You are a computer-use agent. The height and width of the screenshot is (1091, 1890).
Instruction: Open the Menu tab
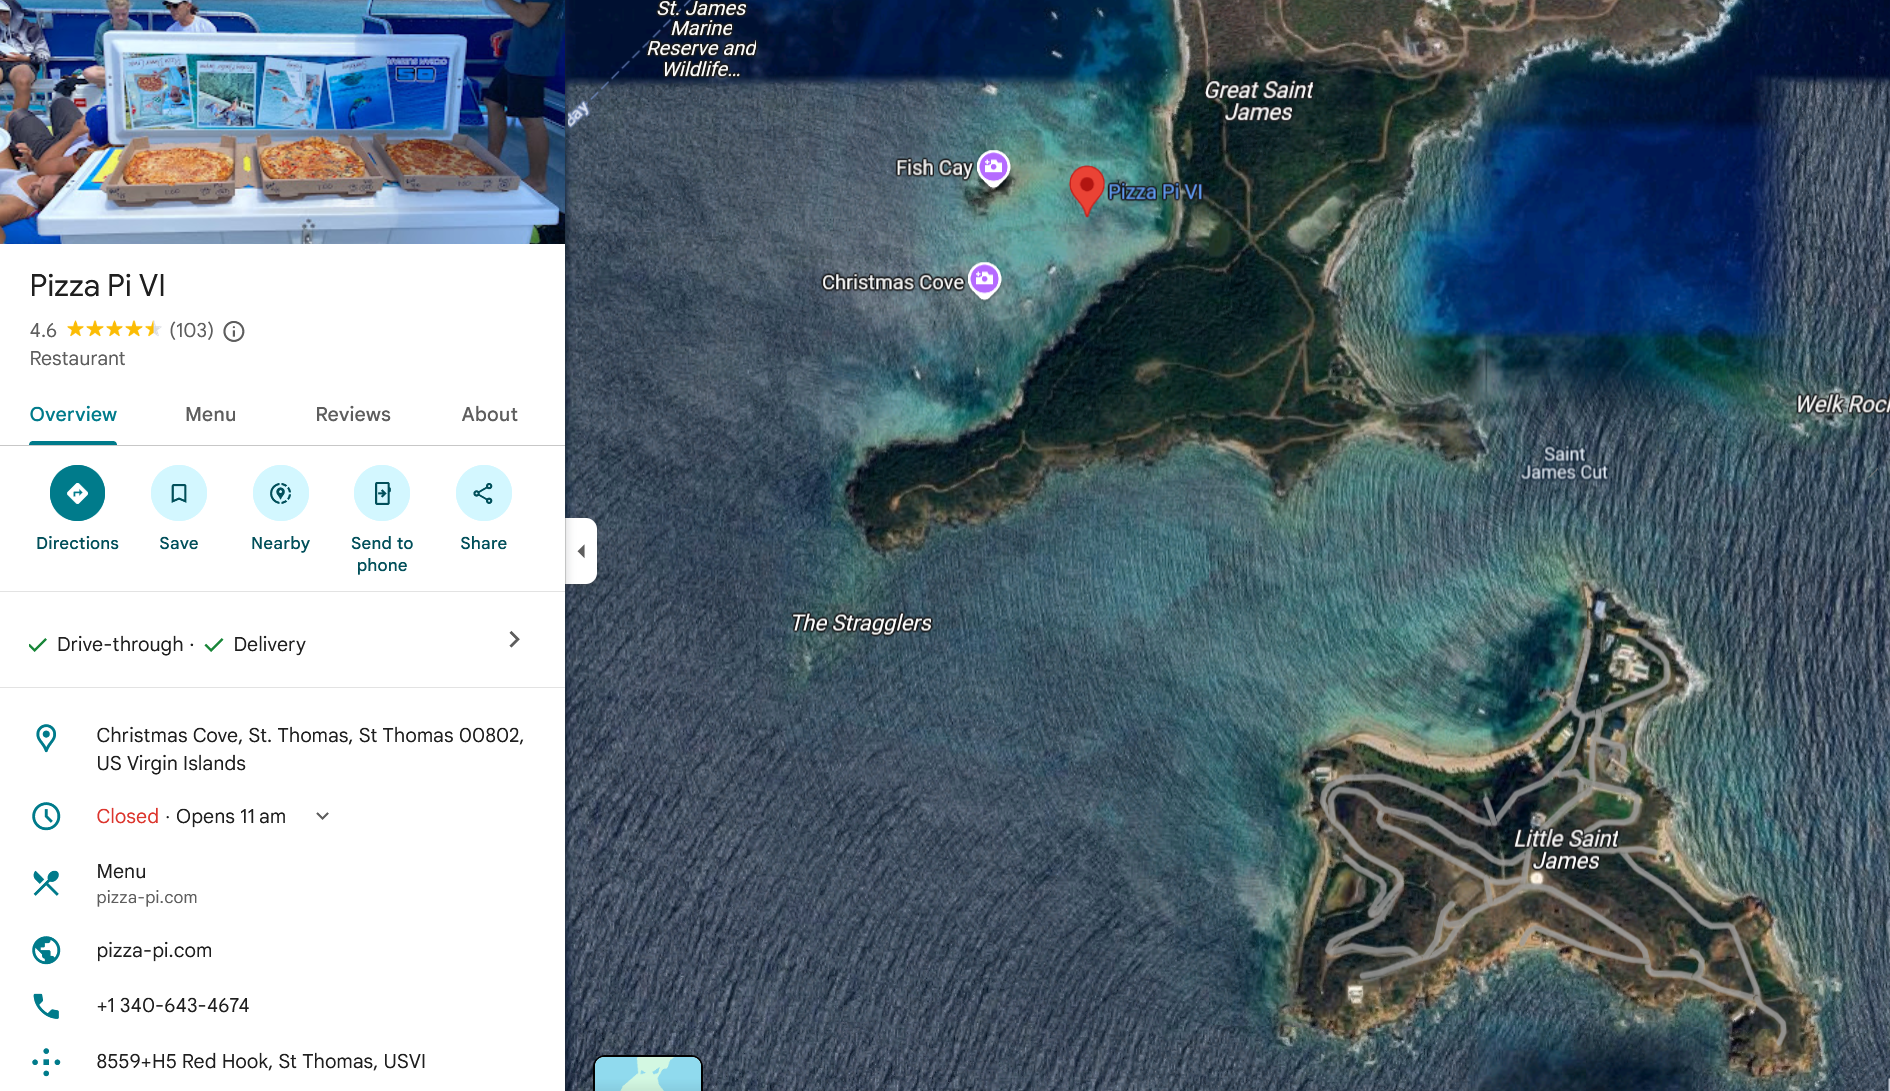point(211,414)
